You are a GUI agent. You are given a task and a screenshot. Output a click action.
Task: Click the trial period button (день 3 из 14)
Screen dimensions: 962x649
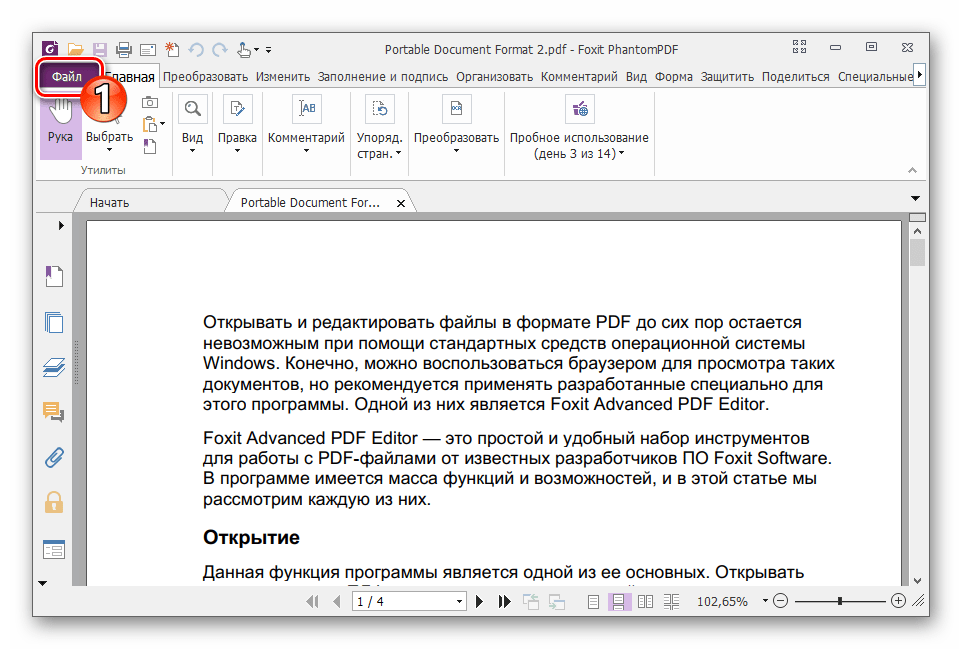(x=580, y=132)
